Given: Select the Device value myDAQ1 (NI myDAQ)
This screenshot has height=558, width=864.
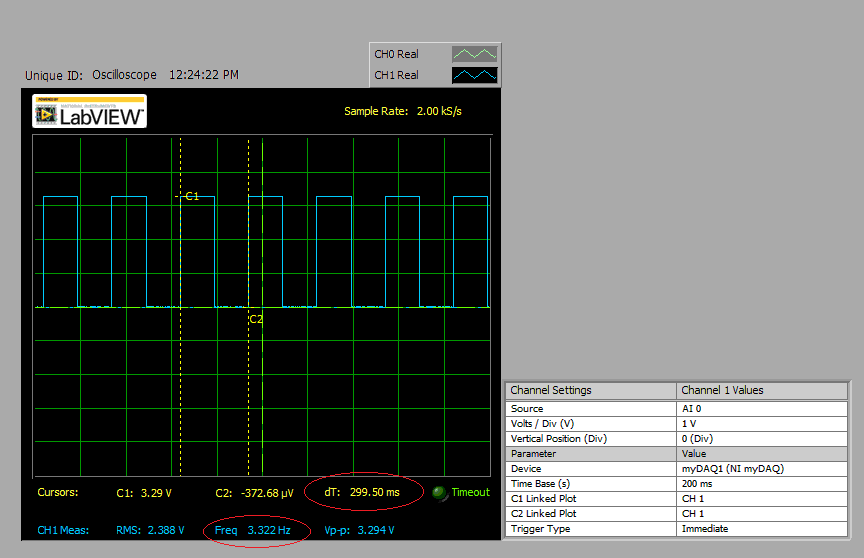Looking at the screenshot, I should [x=762, y=469].
